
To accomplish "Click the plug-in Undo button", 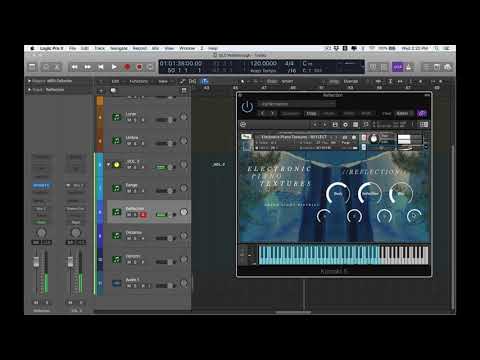I will (x=349, y=114).
